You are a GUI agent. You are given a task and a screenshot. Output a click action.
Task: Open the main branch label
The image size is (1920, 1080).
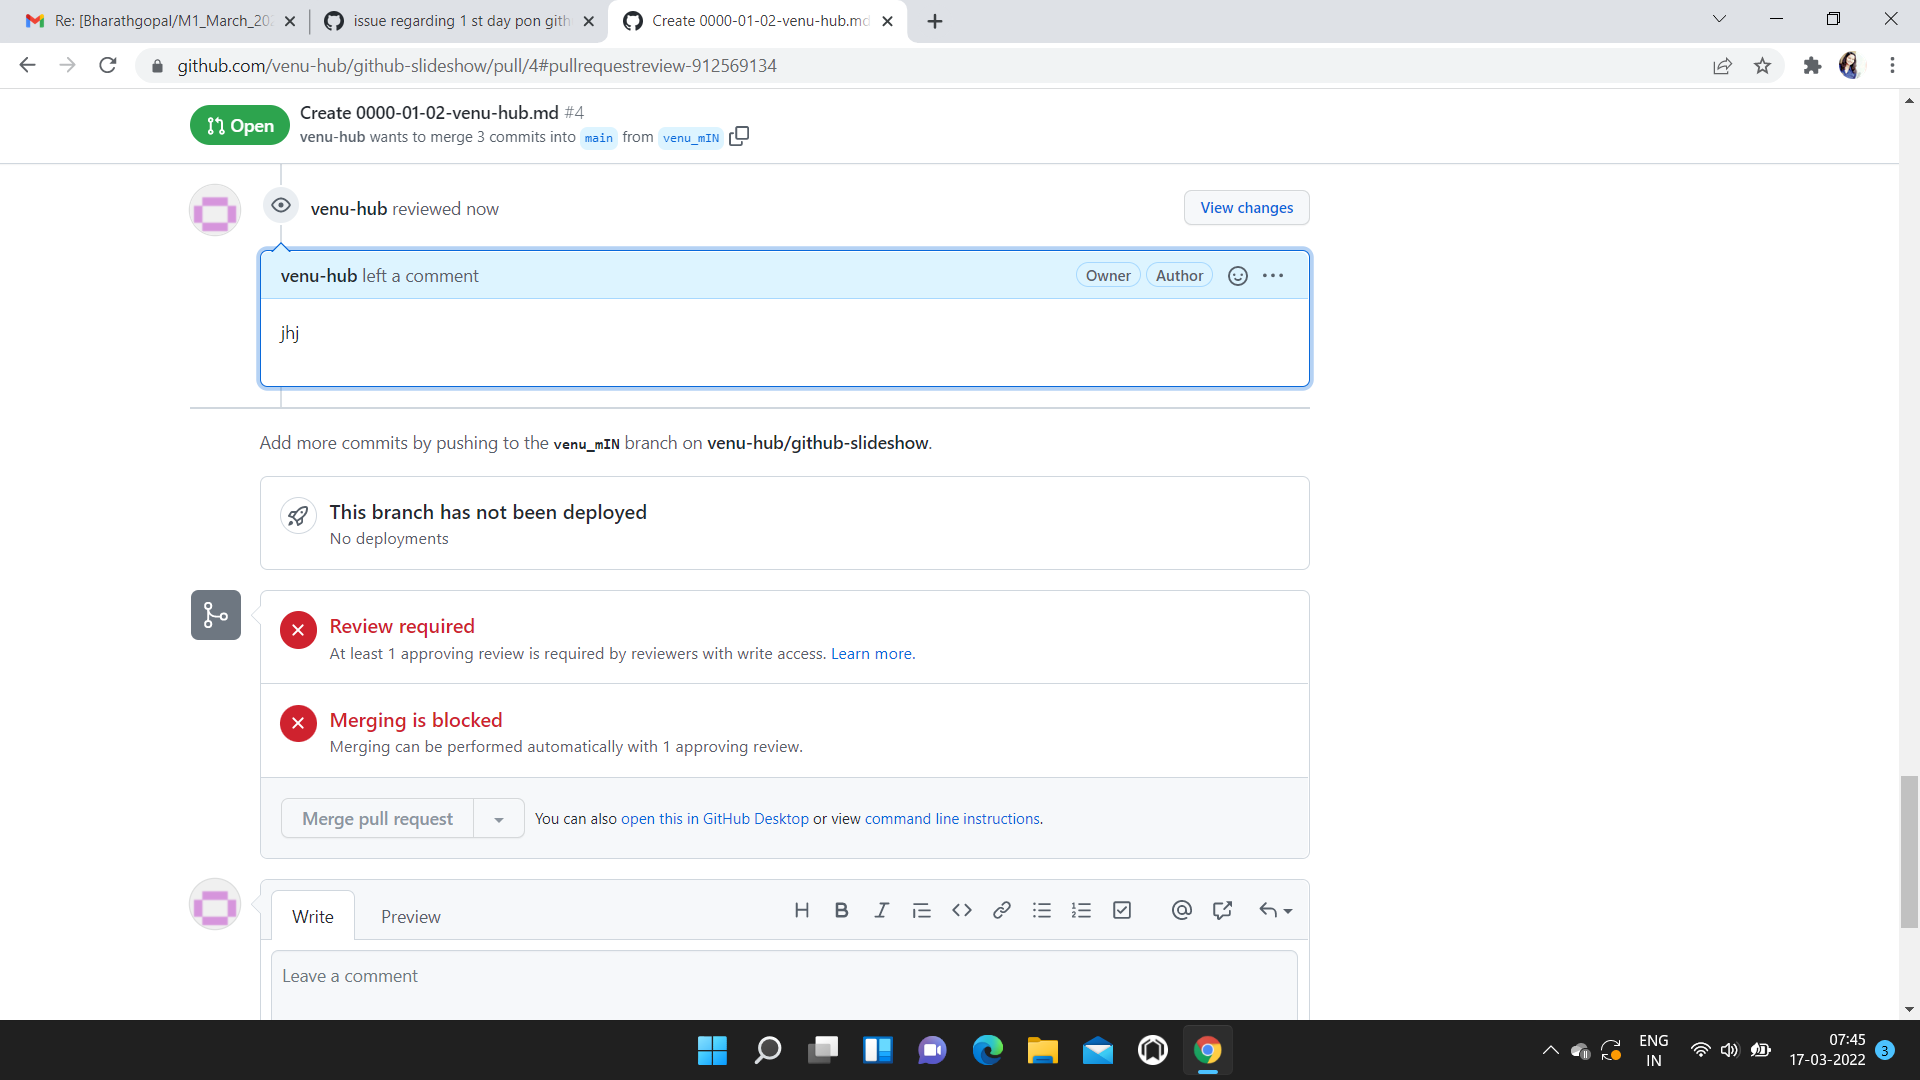click(x=598, y=138)
